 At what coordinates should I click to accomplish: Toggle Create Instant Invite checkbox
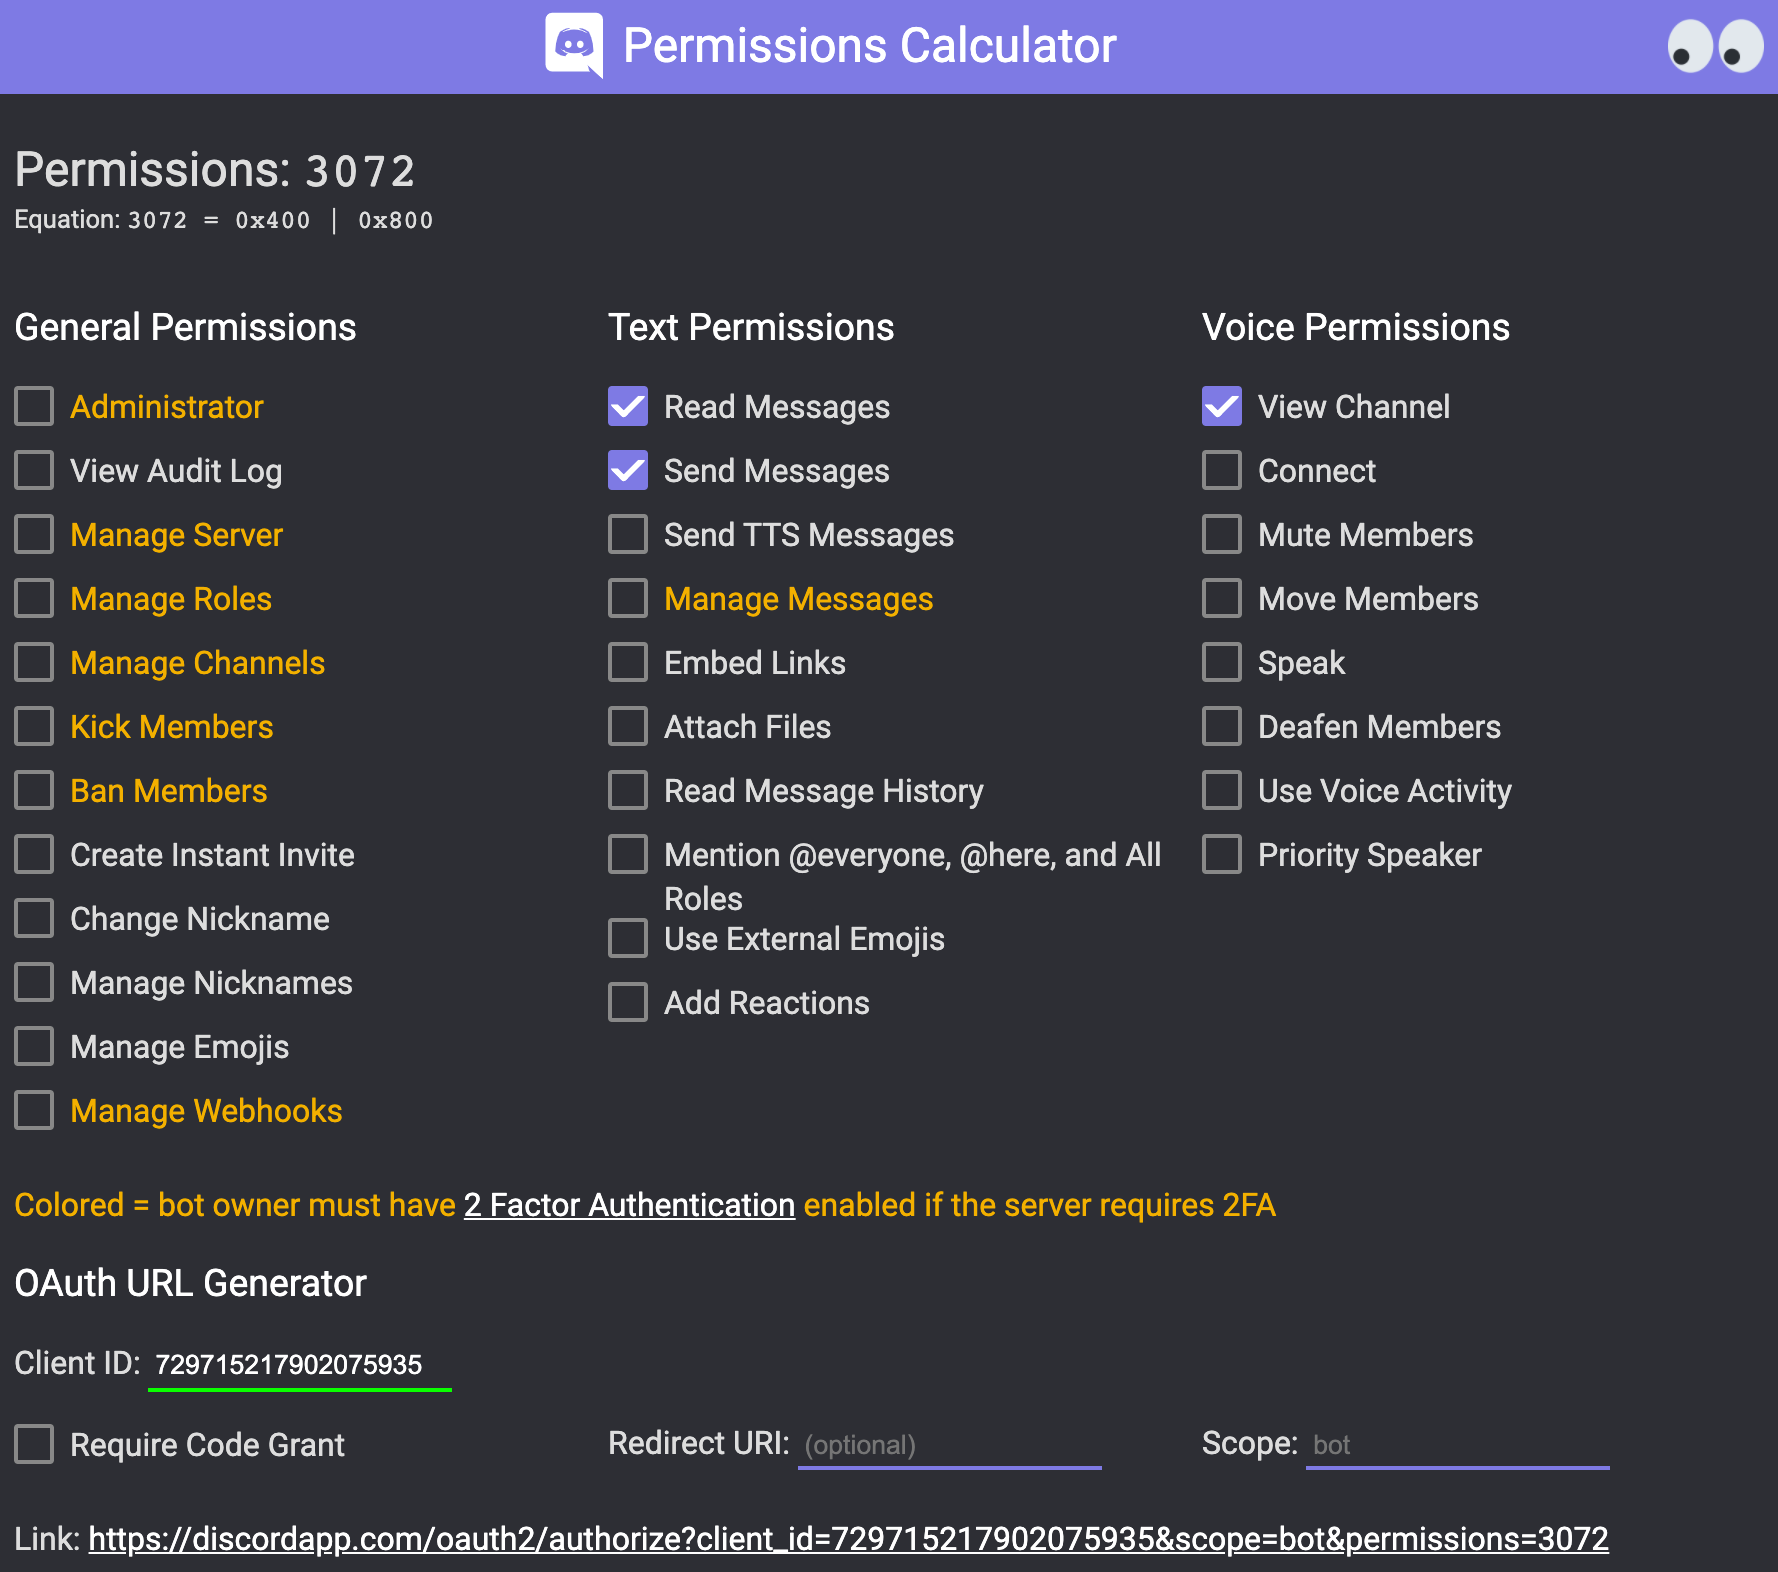34,854
